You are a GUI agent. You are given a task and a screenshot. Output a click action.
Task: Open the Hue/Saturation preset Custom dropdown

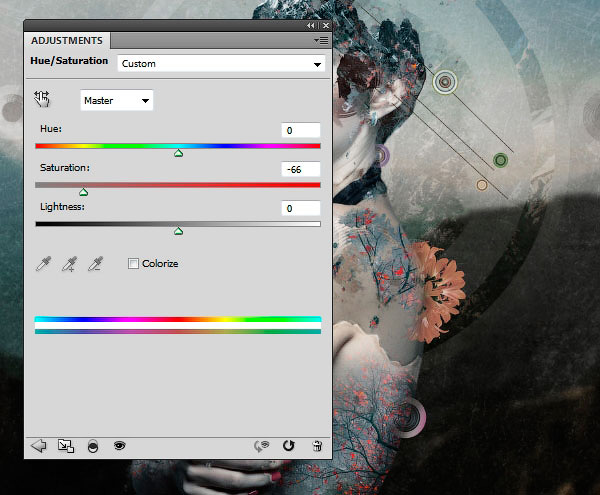point(221,64)
